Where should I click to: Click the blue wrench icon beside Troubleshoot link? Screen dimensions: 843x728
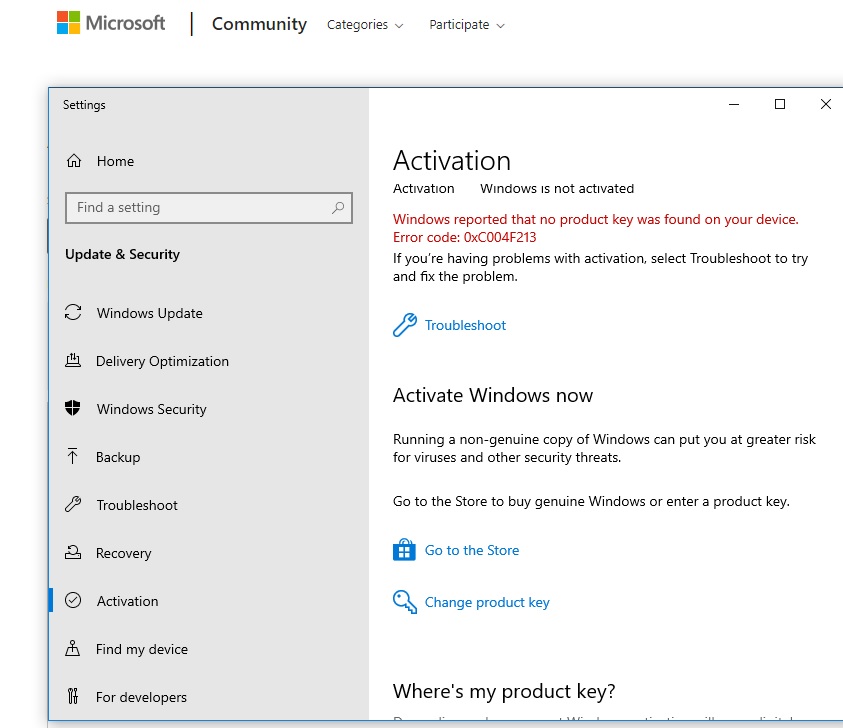404,325
